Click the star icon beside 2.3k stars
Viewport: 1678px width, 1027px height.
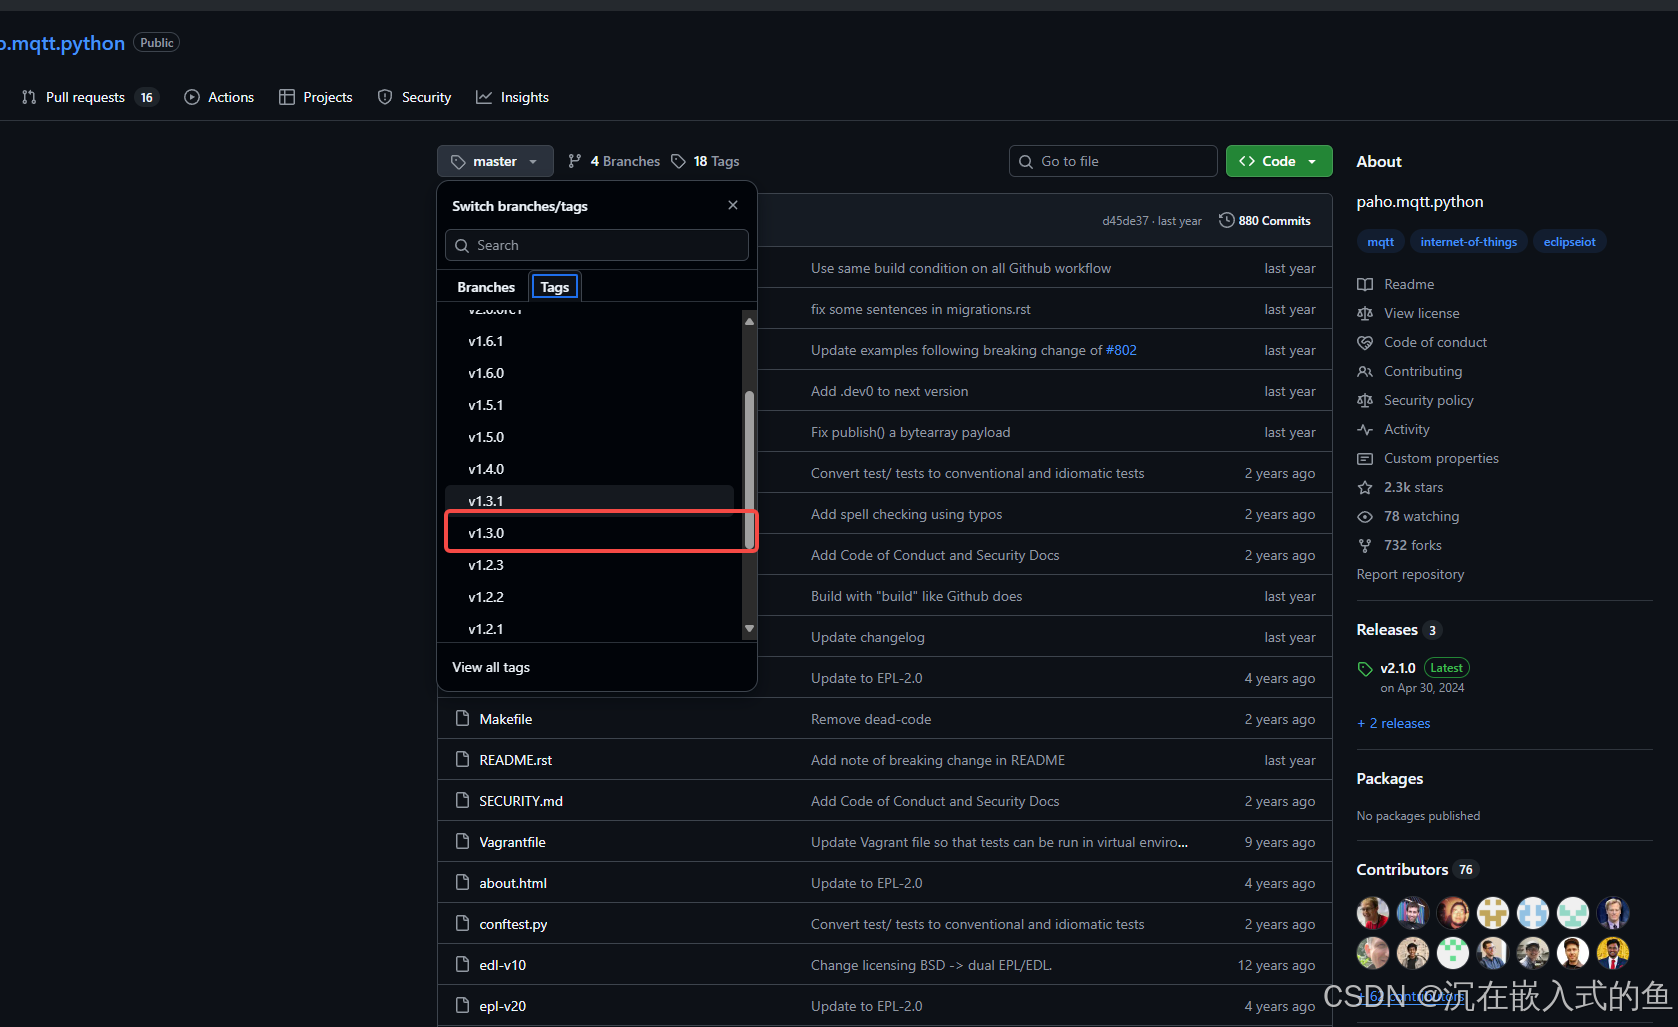(x=1365, y=487)
